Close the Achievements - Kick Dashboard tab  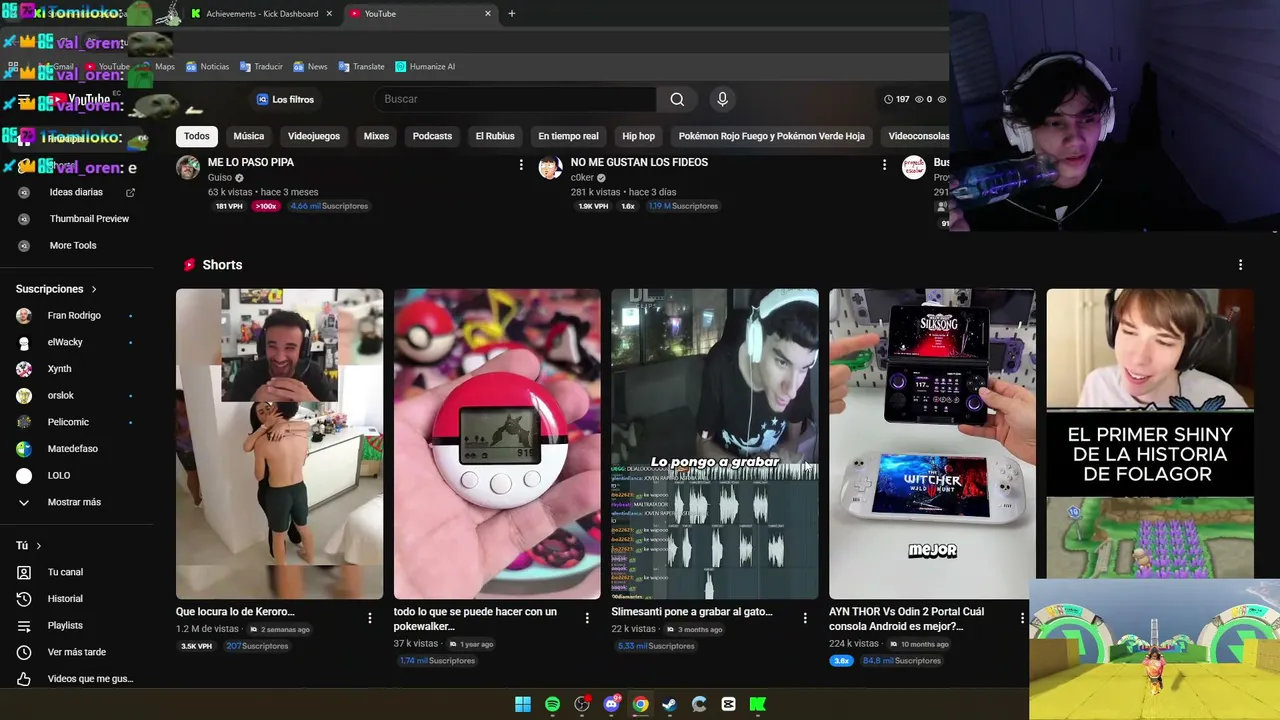(x=329, y=14)
